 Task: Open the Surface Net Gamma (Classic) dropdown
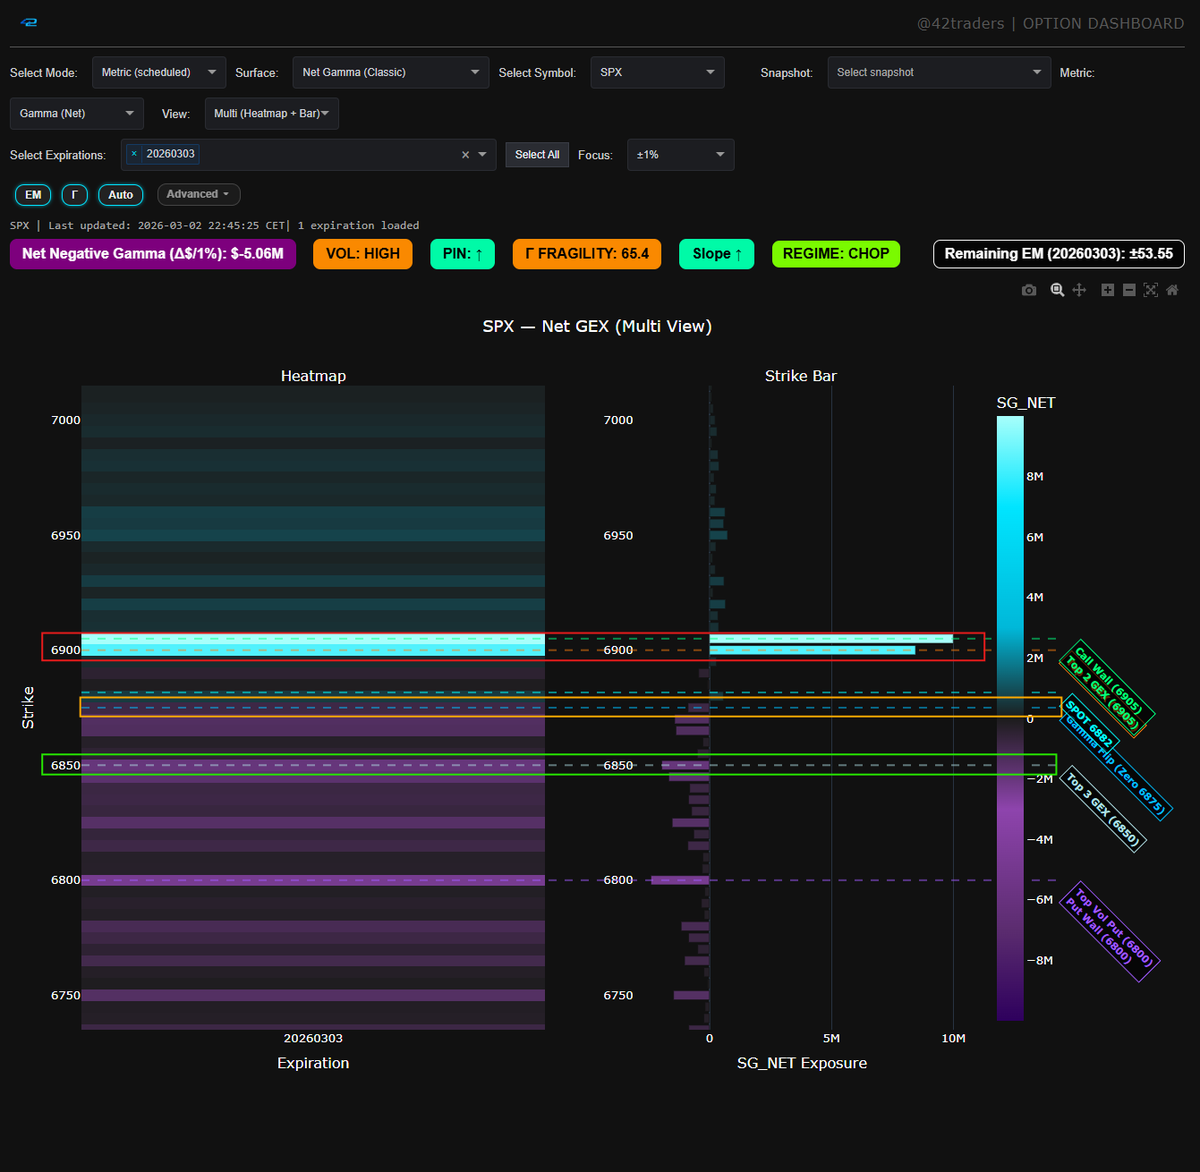pyautogui.click(x=390, y=72)
